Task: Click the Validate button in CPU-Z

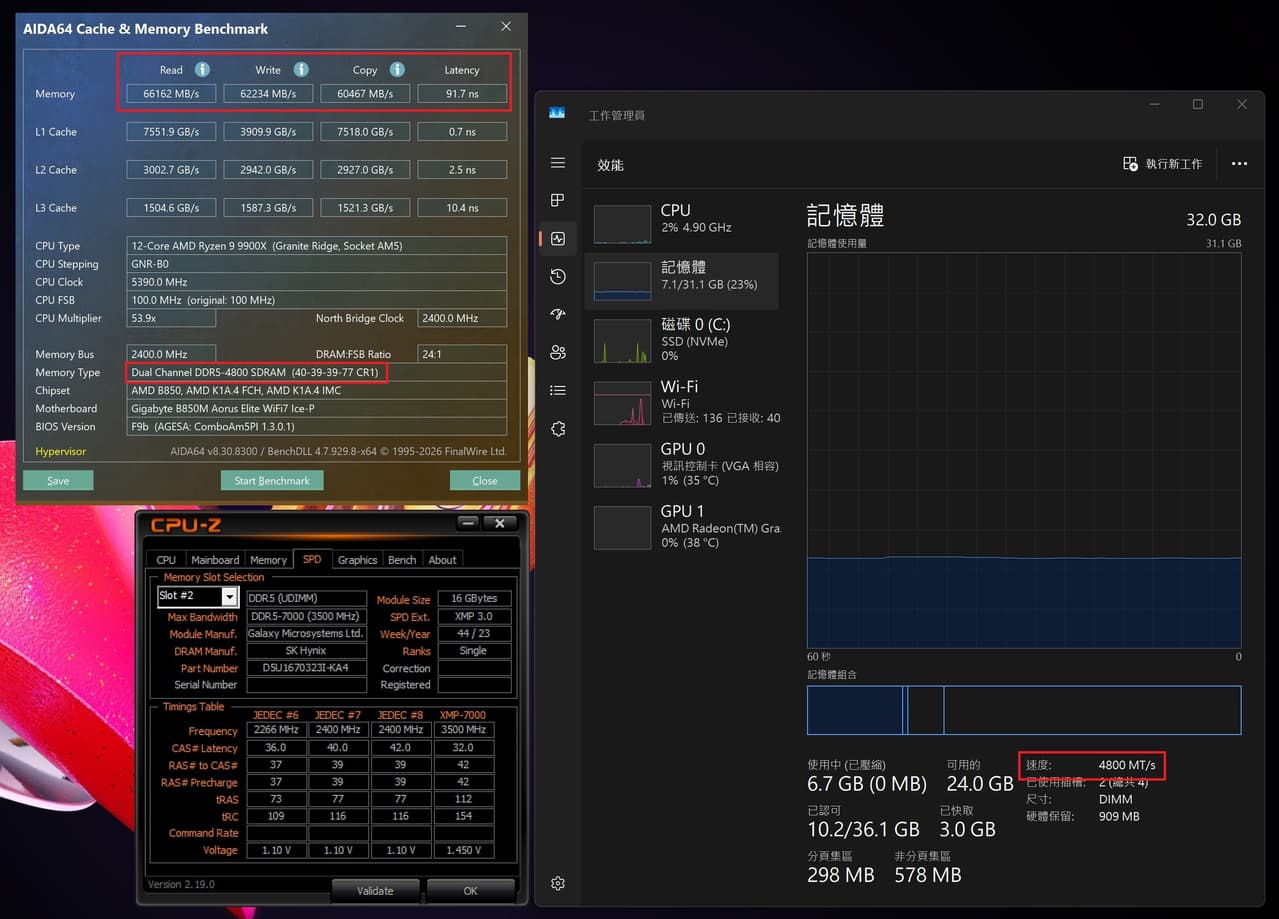Action: click(x=375, y=890)
